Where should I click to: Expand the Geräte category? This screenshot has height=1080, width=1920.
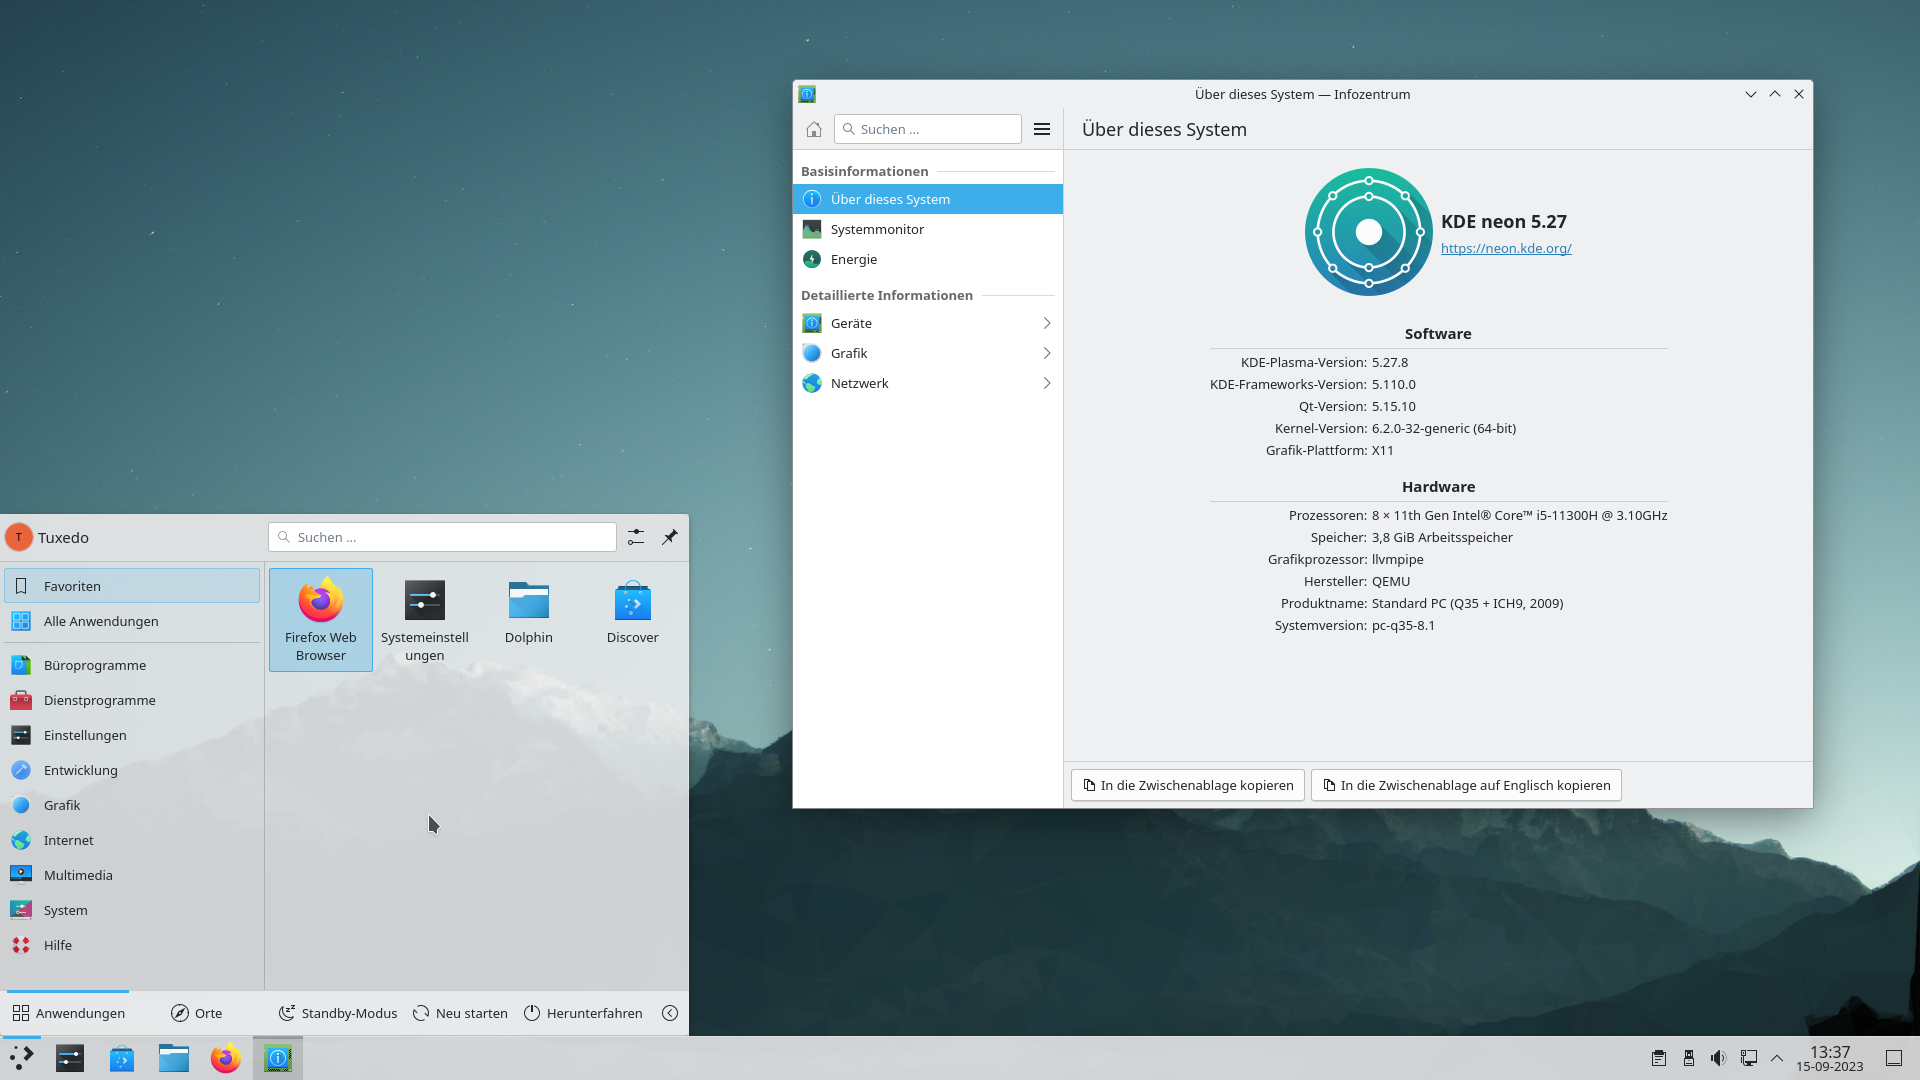pyautogui.click(x=927, y=323)
